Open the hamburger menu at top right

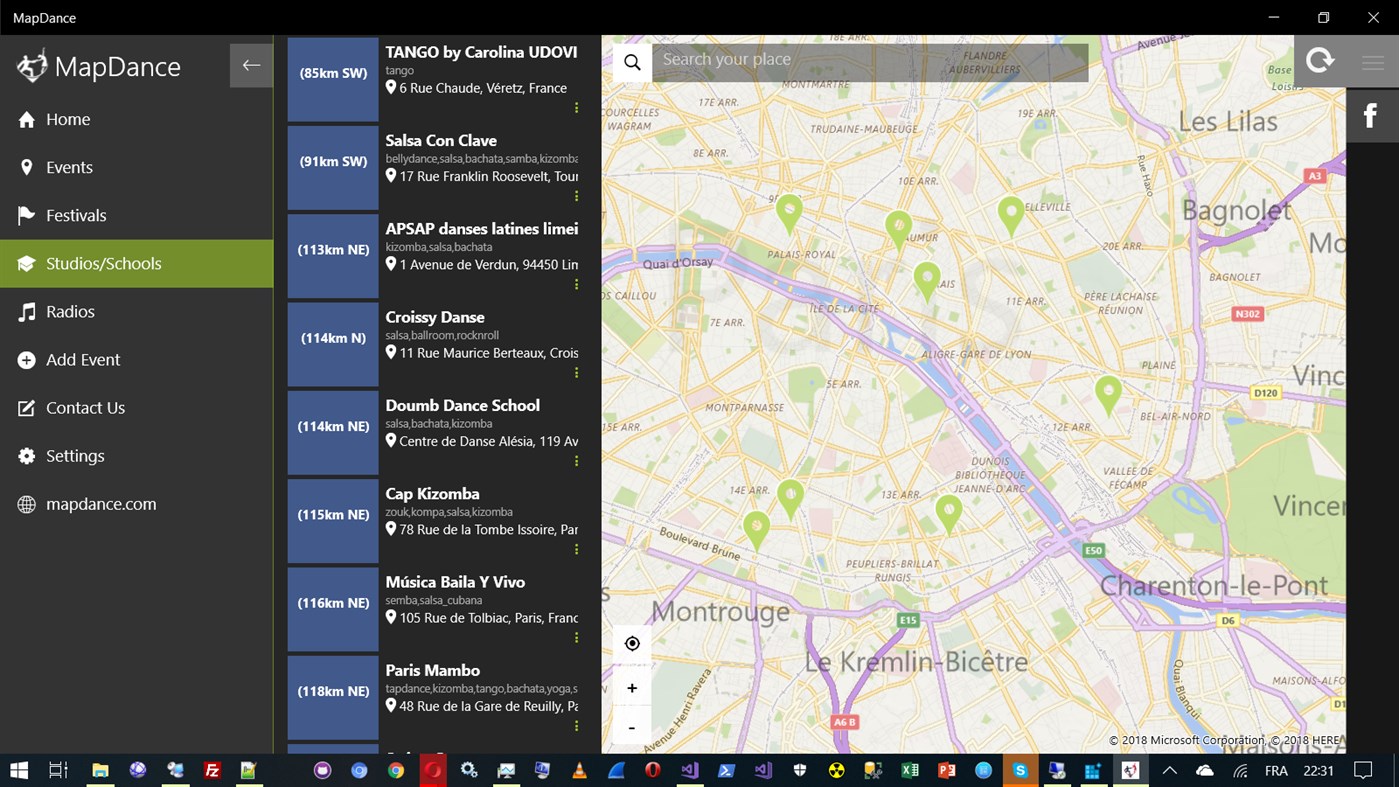1372,62
